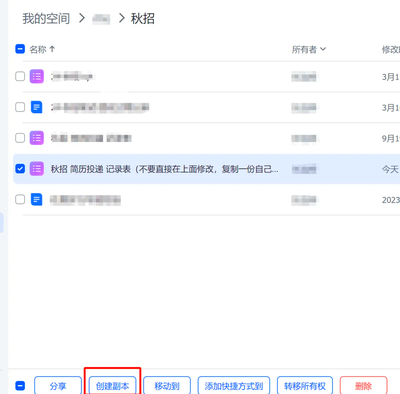Check the box for the first blue document row
400x394 pixels.
(x=20, y=107)
